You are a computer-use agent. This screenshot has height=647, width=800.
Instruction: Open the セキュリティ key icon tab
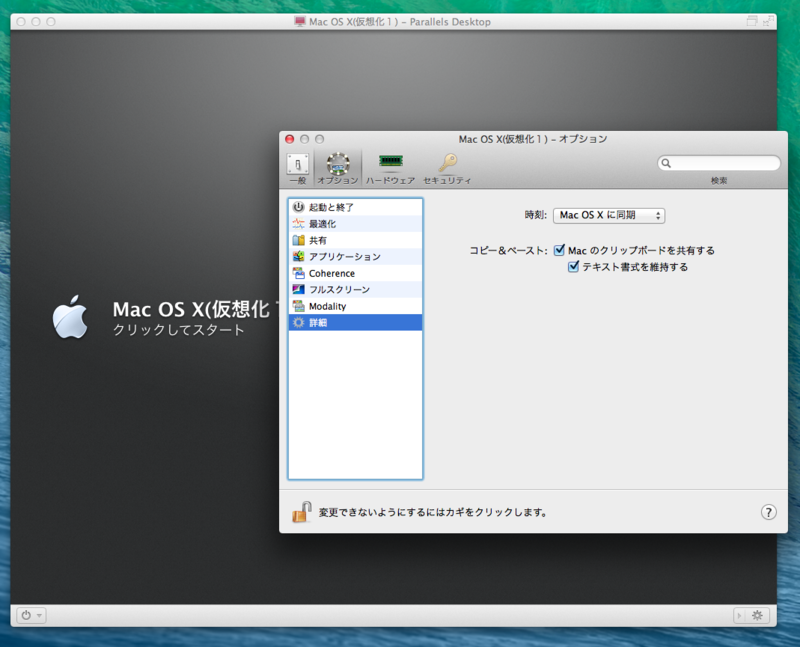(447, 169)
